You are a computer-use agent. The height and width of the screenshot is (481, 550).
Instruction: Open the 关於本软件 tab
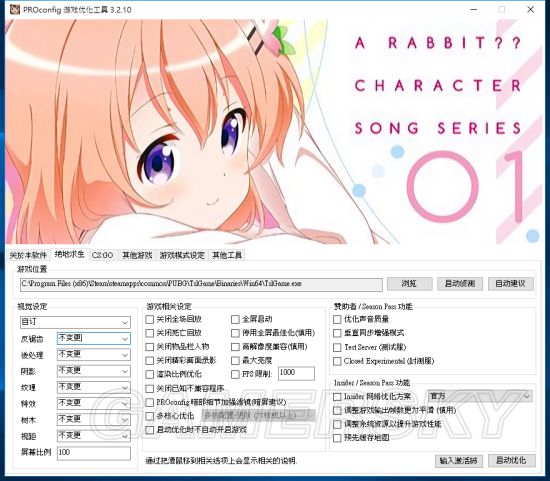coord(28,255)
